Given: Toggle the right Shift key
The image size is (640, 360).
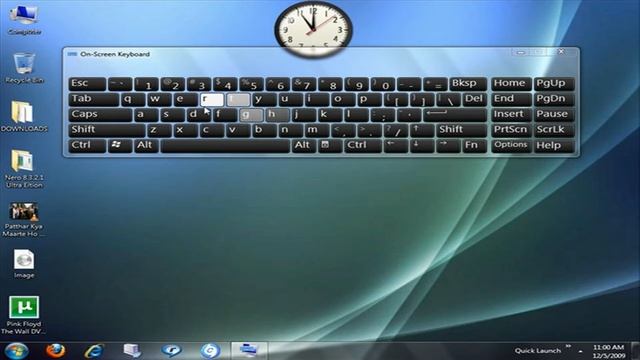Looking at the screenshot, I should [462, 130].
